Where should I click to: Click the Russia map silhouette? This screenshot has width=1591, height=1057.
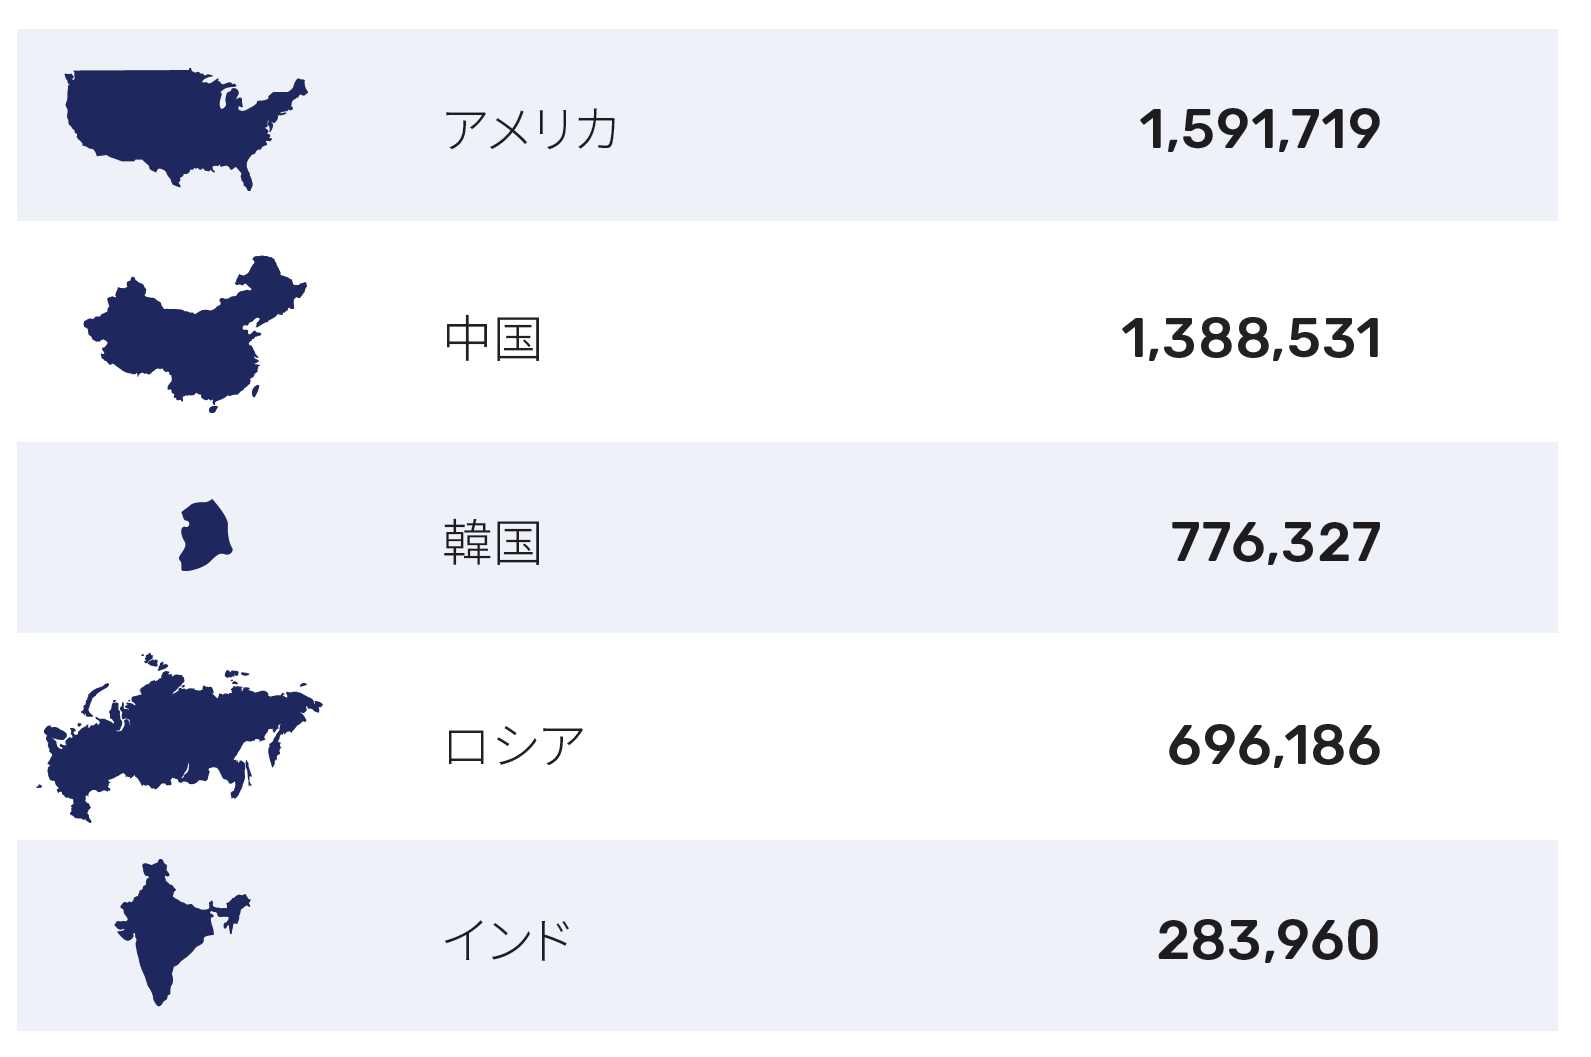(180, 737)
